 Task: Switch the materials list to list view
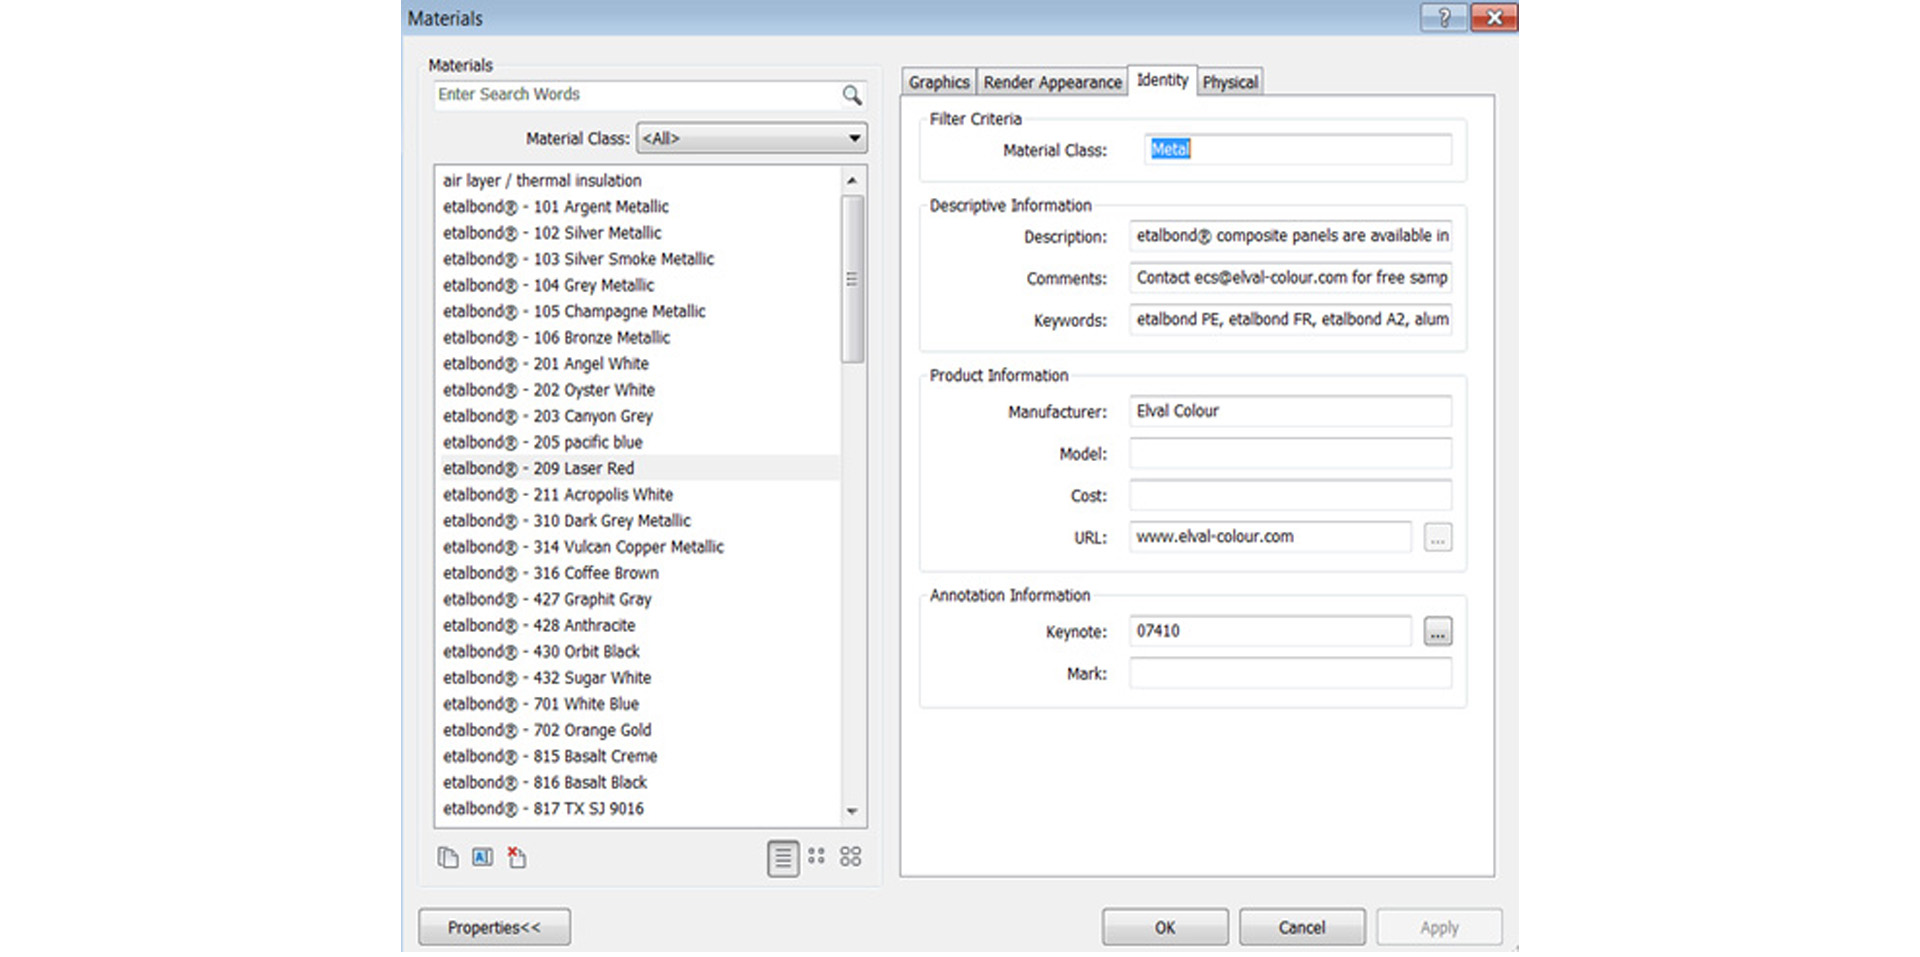tap(783, 857)
